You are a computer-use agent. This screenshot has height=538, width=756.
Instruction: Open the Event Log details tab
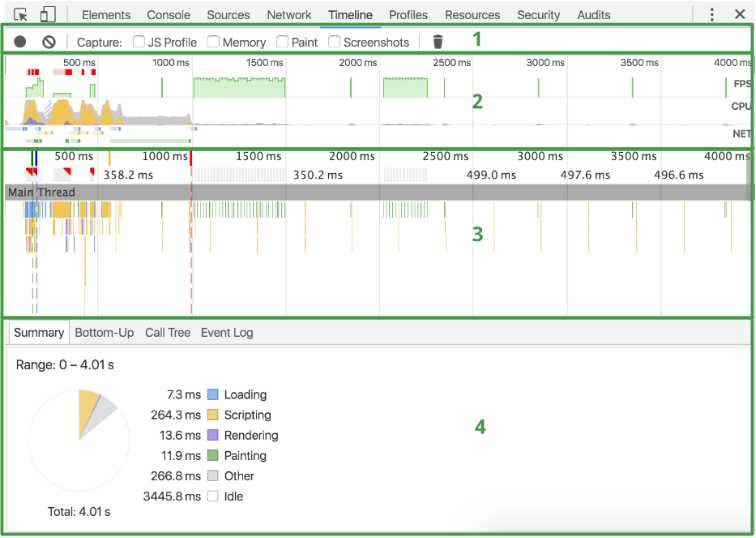pos(227,333)
